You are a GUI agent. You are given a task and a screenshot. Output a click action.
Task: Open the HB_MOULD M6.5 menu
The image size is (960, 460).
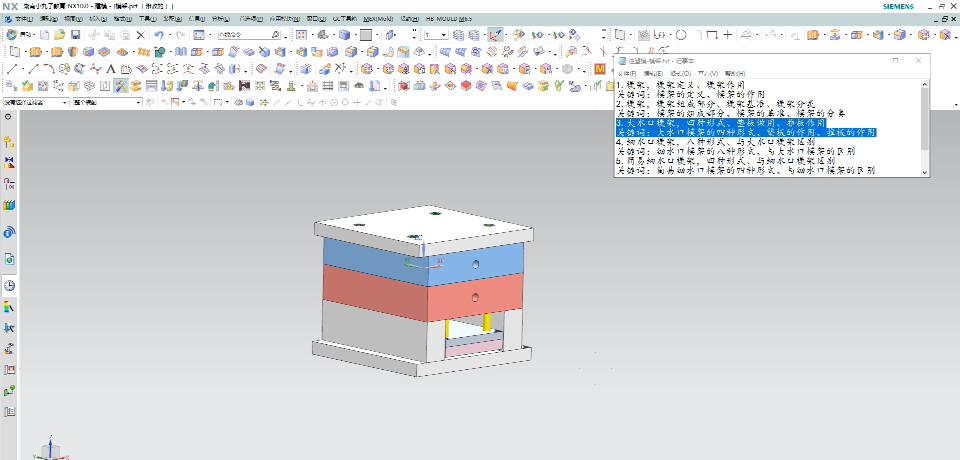pos(448,19)
